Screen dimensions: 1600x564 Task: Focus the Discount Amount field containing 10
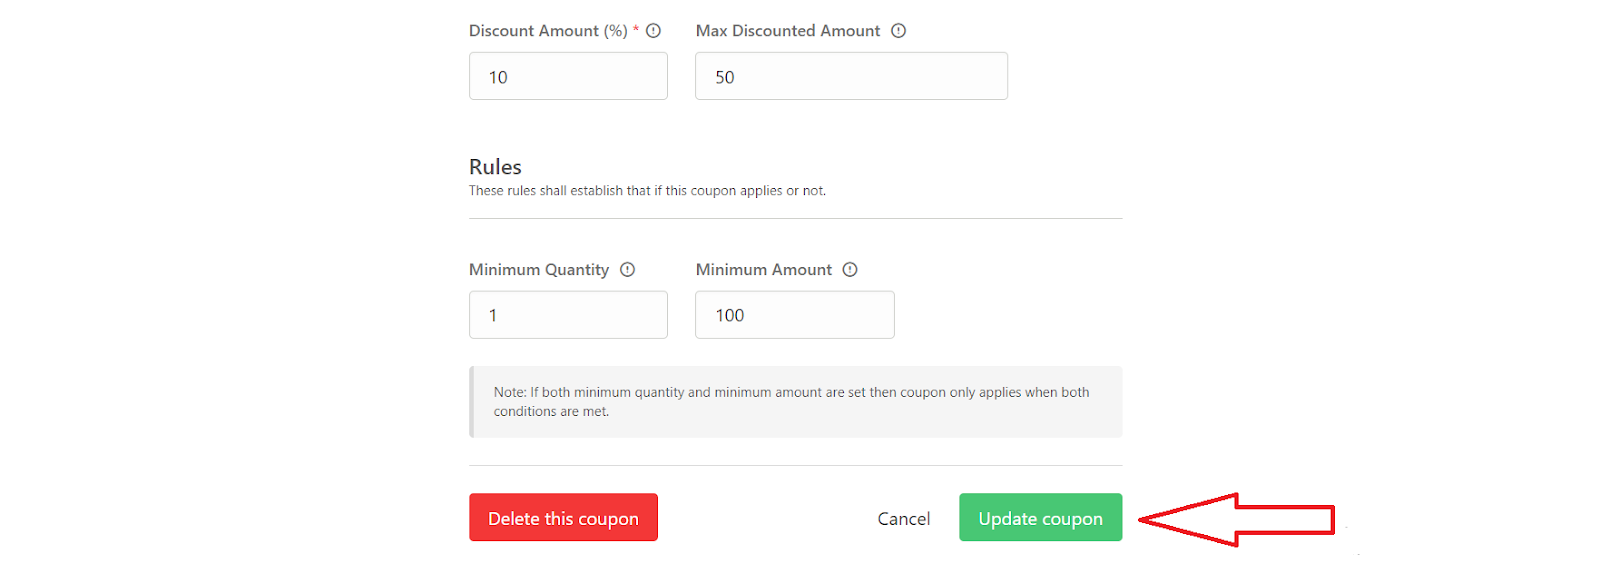568,76
